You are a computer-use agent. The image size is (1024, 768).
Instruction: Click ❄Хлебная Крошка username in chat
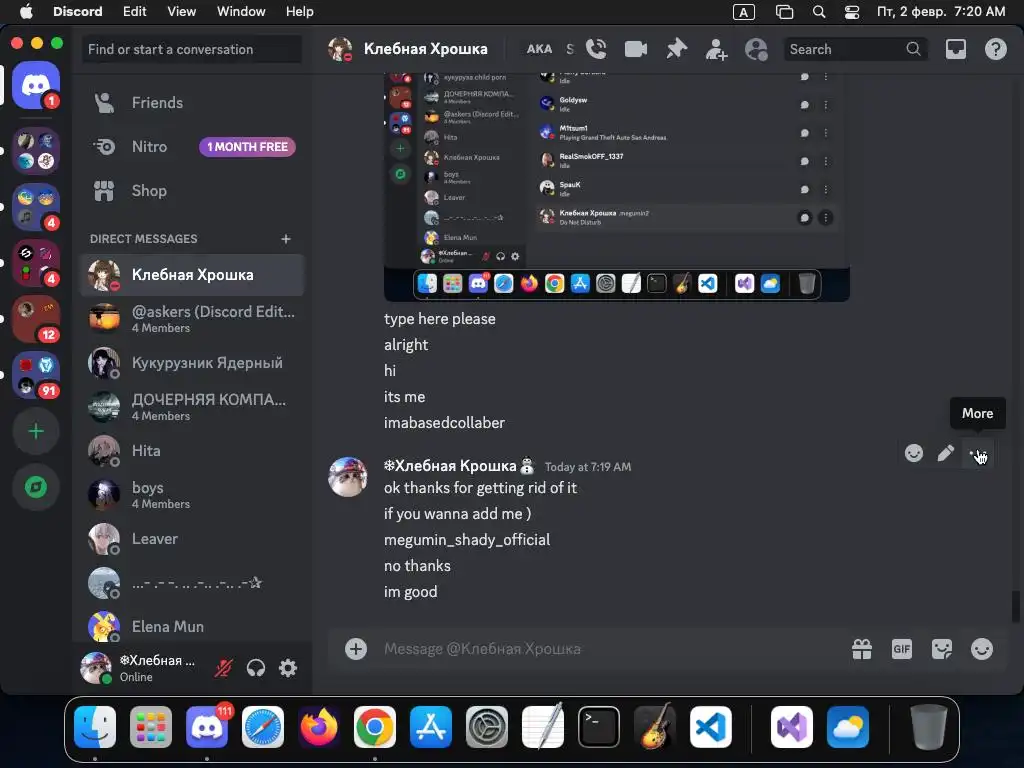coord(460,466)
